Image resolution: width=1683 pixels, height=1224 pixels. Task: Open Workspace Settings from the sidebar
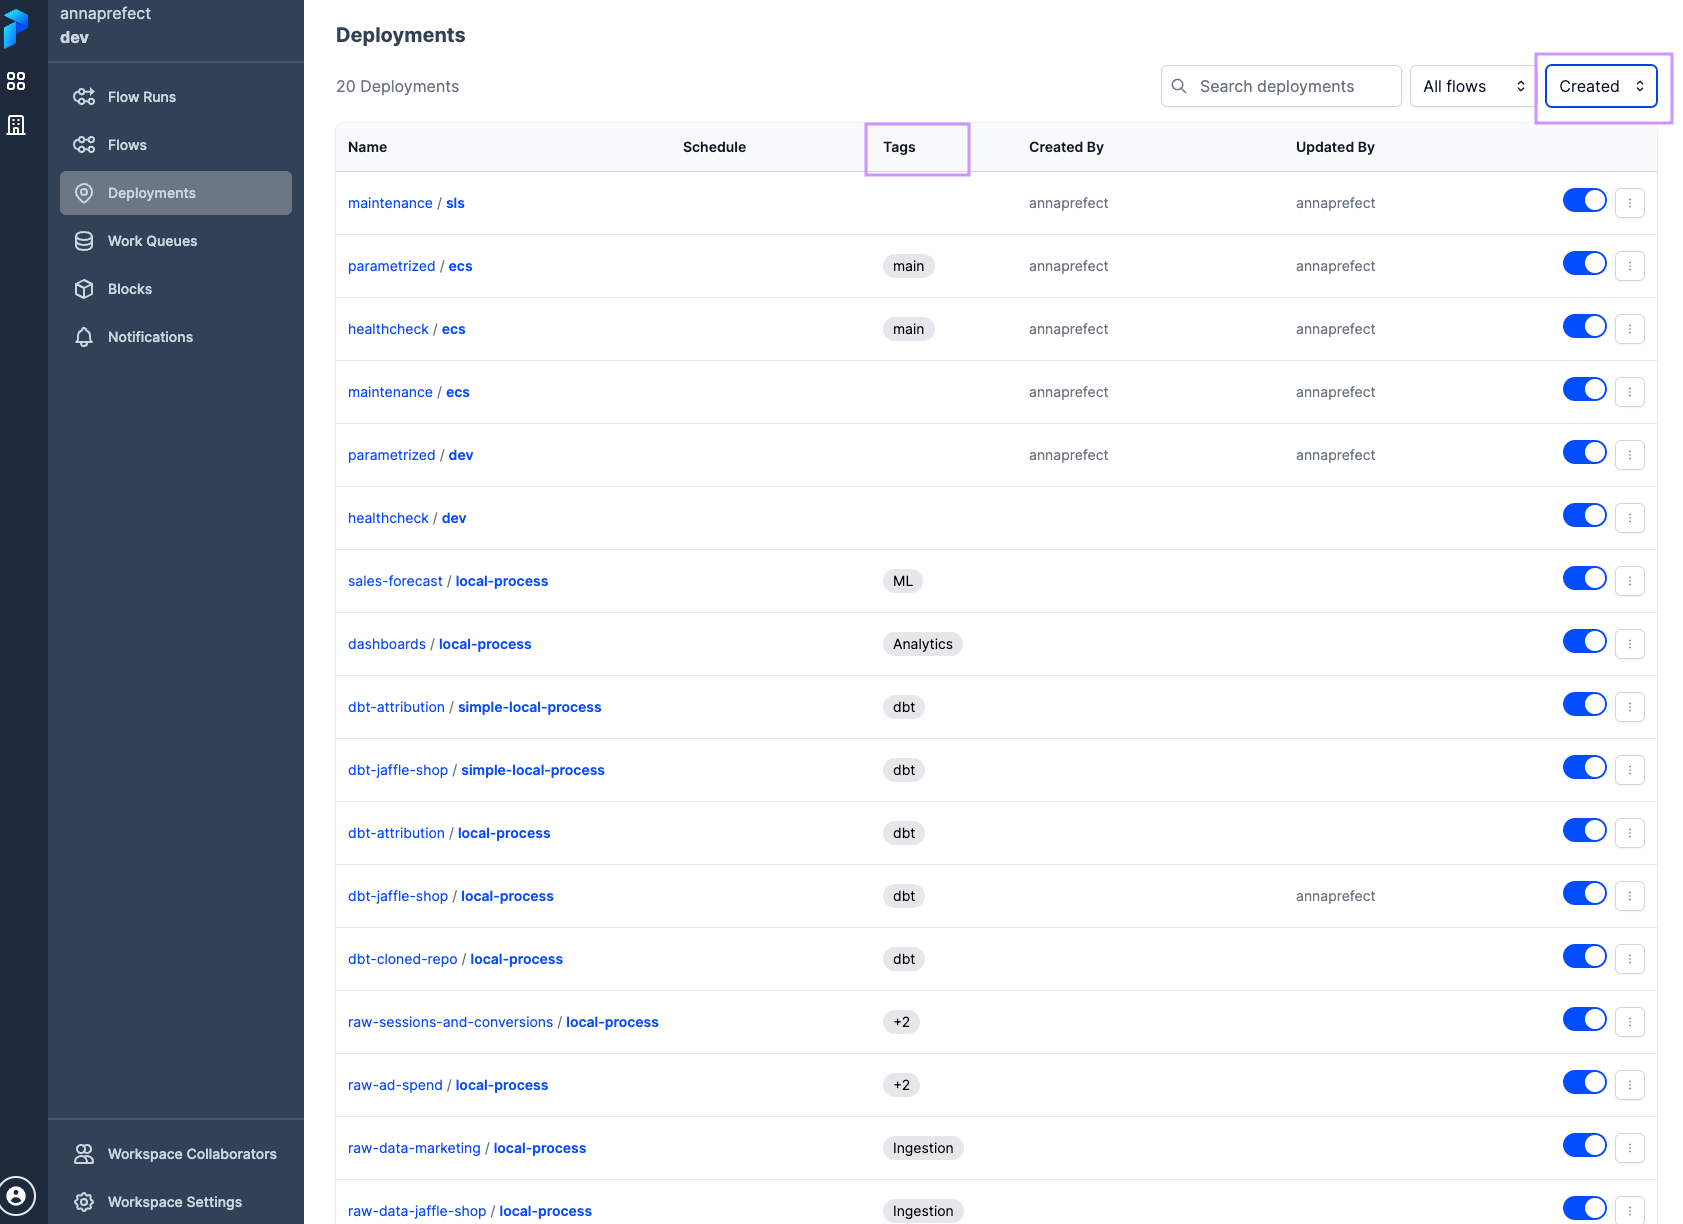(174, 1201)
